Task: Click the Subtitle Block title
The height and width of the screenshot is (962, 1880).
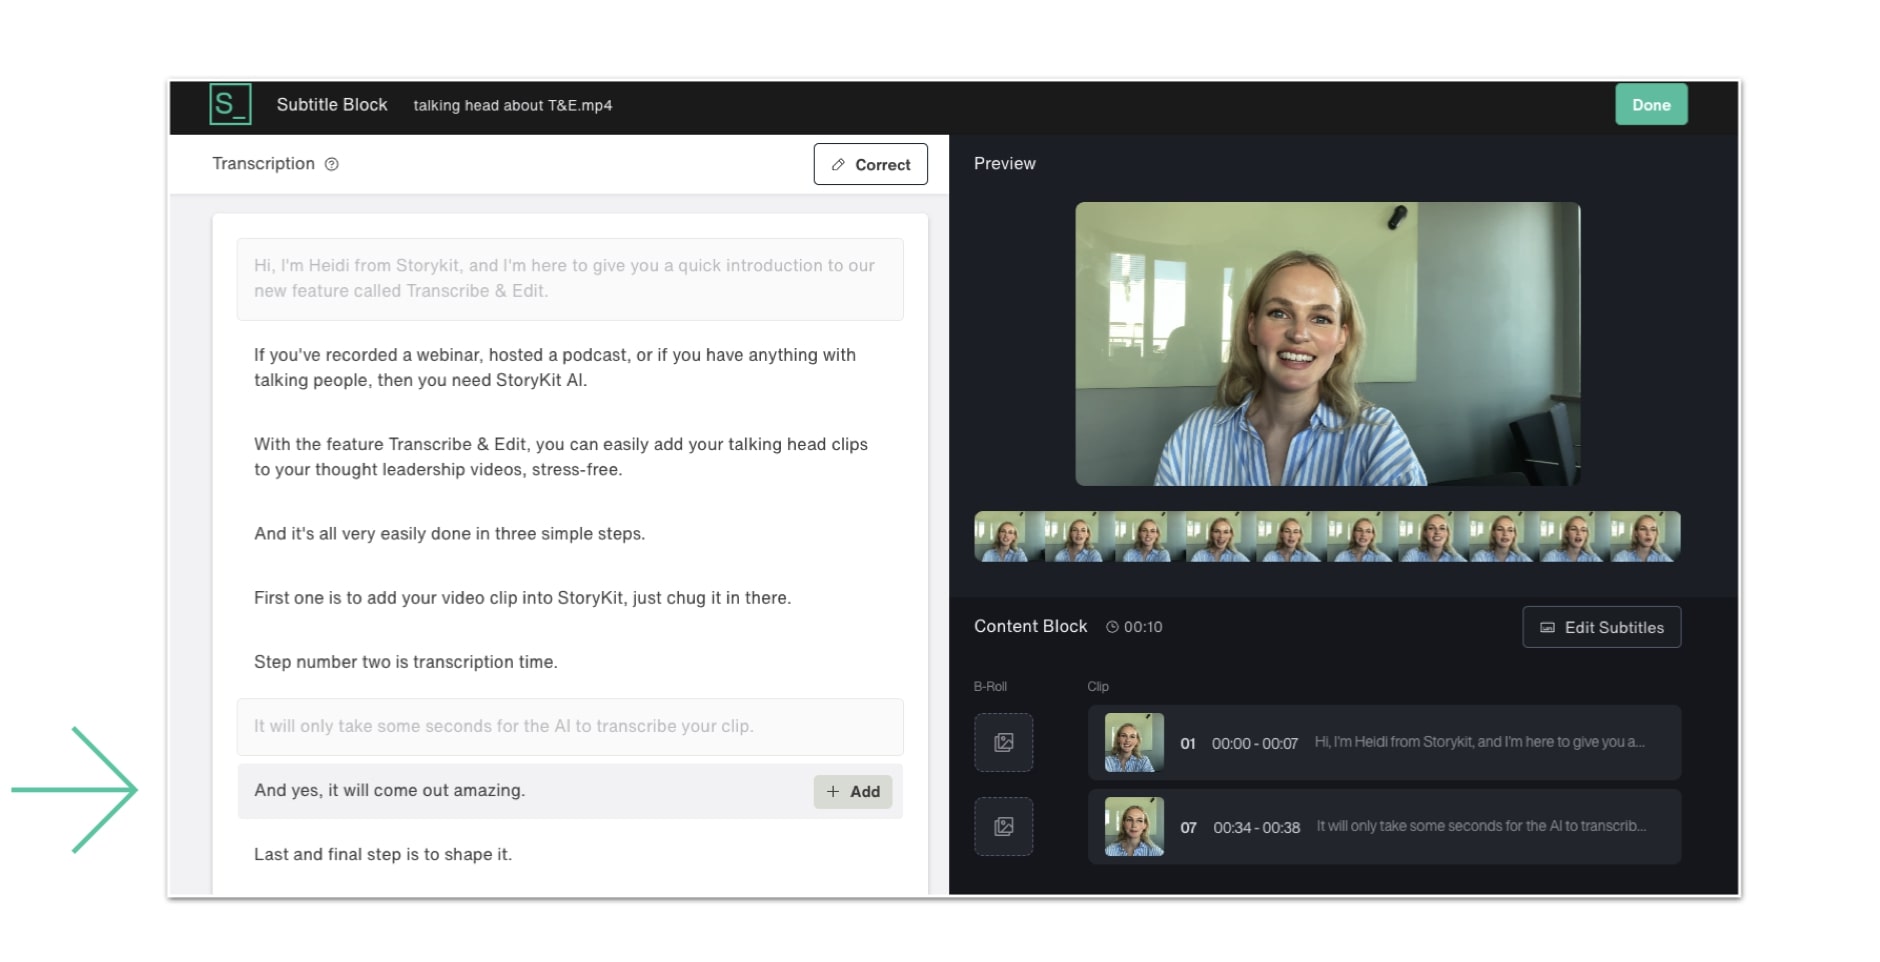Action: point(332,104)
